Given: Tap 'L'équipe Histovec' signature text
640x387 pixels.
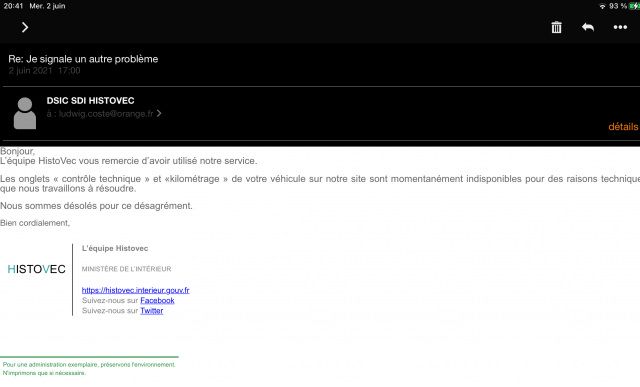Looking at the screenshot, I should click(115, 248).
